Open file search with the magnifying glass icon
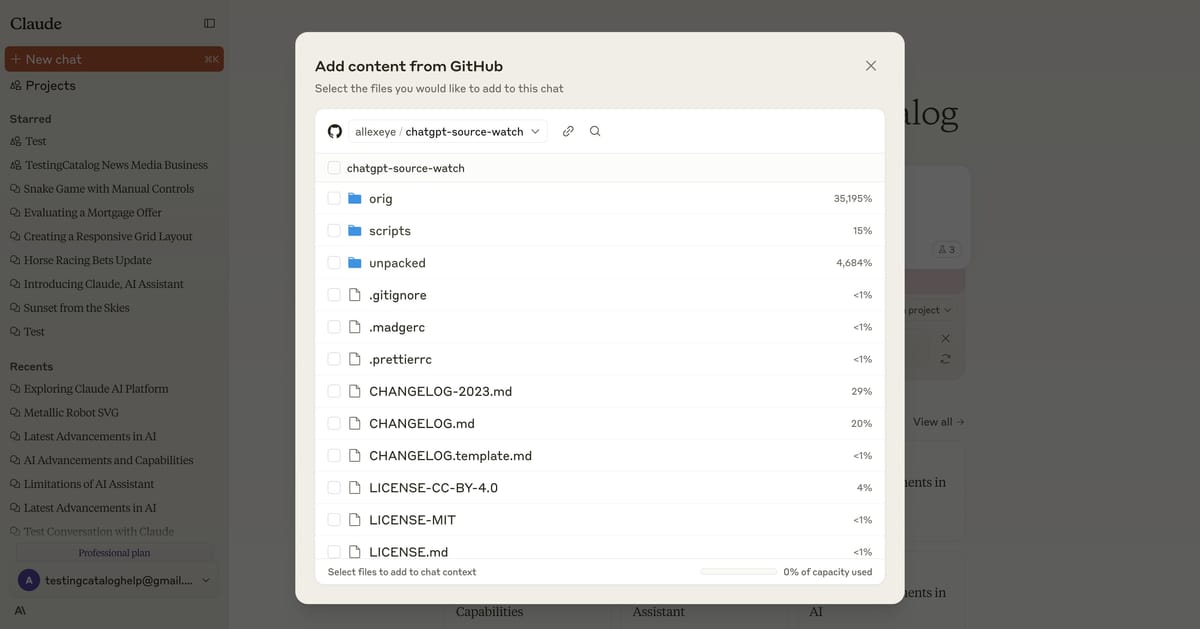This screenshot has width=1200, height=629. [595, 130]
